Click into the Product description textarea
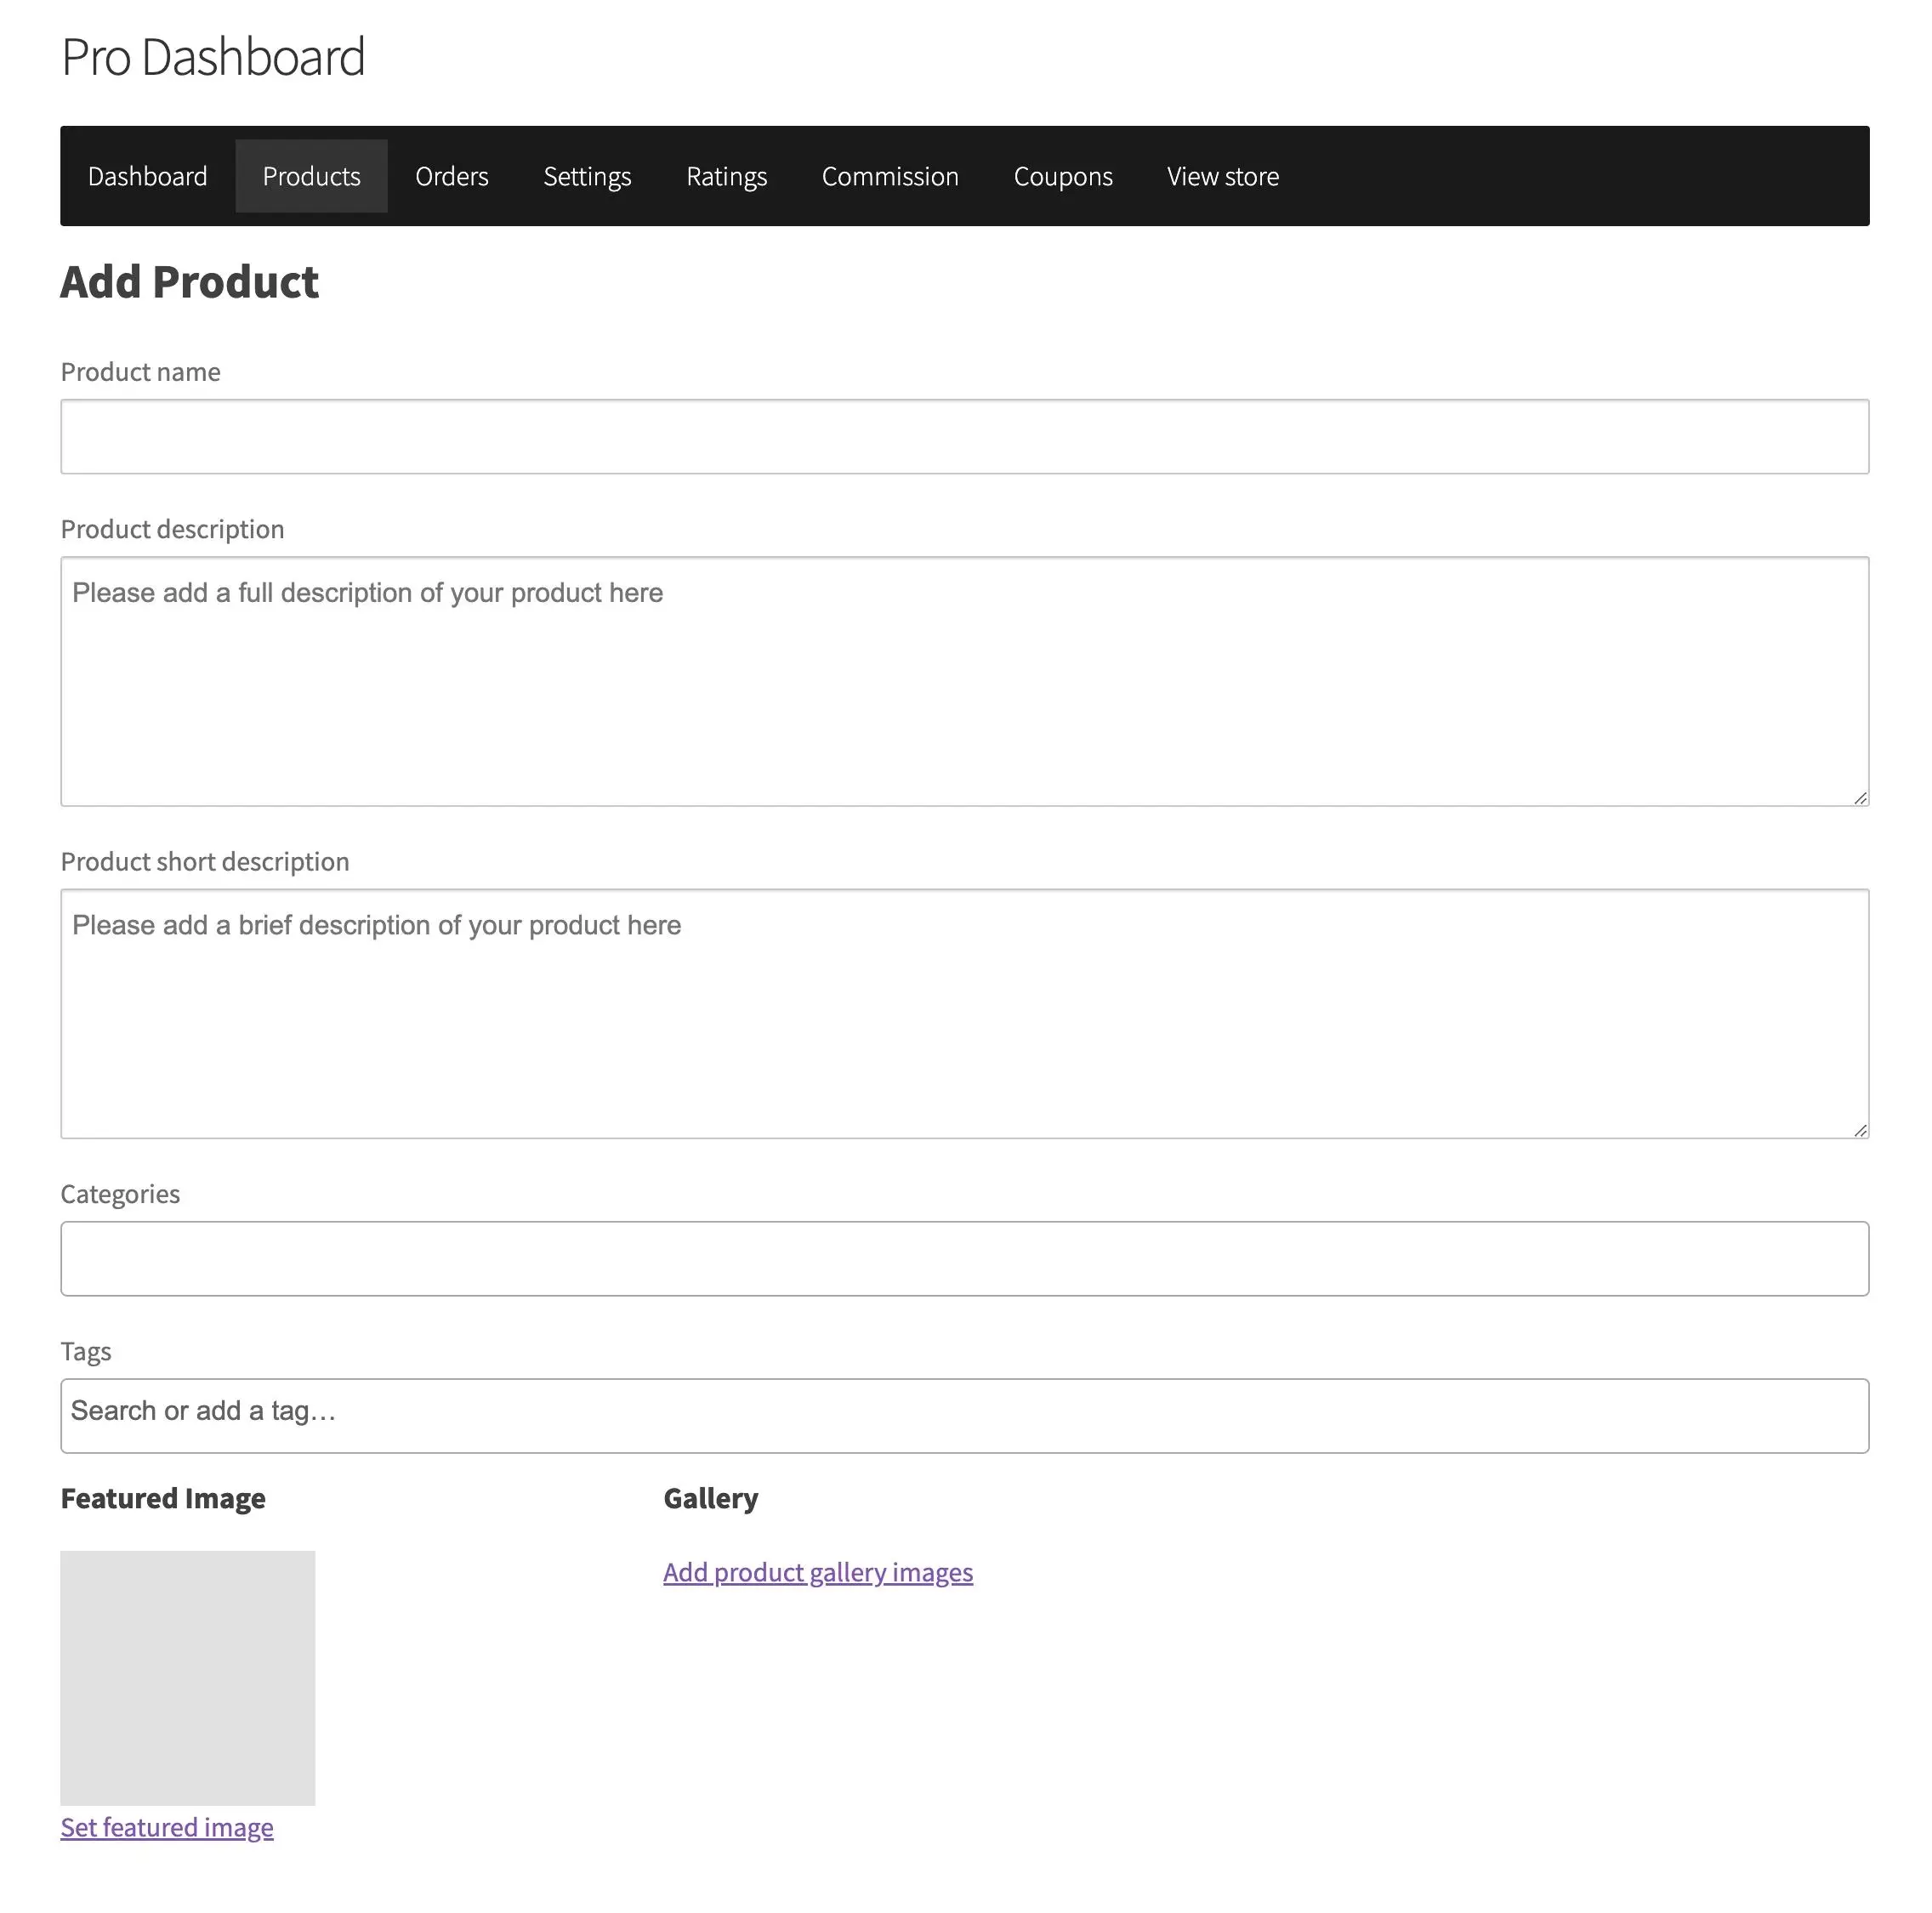The width and height of the screenshot is (1932, 1913). [965, 681]
